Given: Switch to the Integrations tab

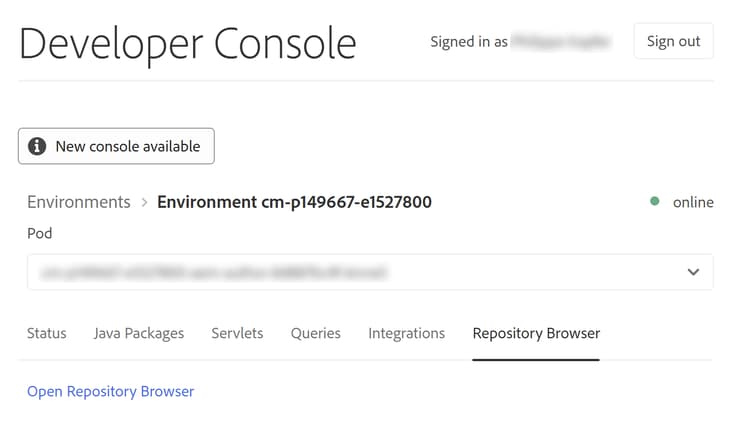Looking at the screenshot, I should pos(406,333).
